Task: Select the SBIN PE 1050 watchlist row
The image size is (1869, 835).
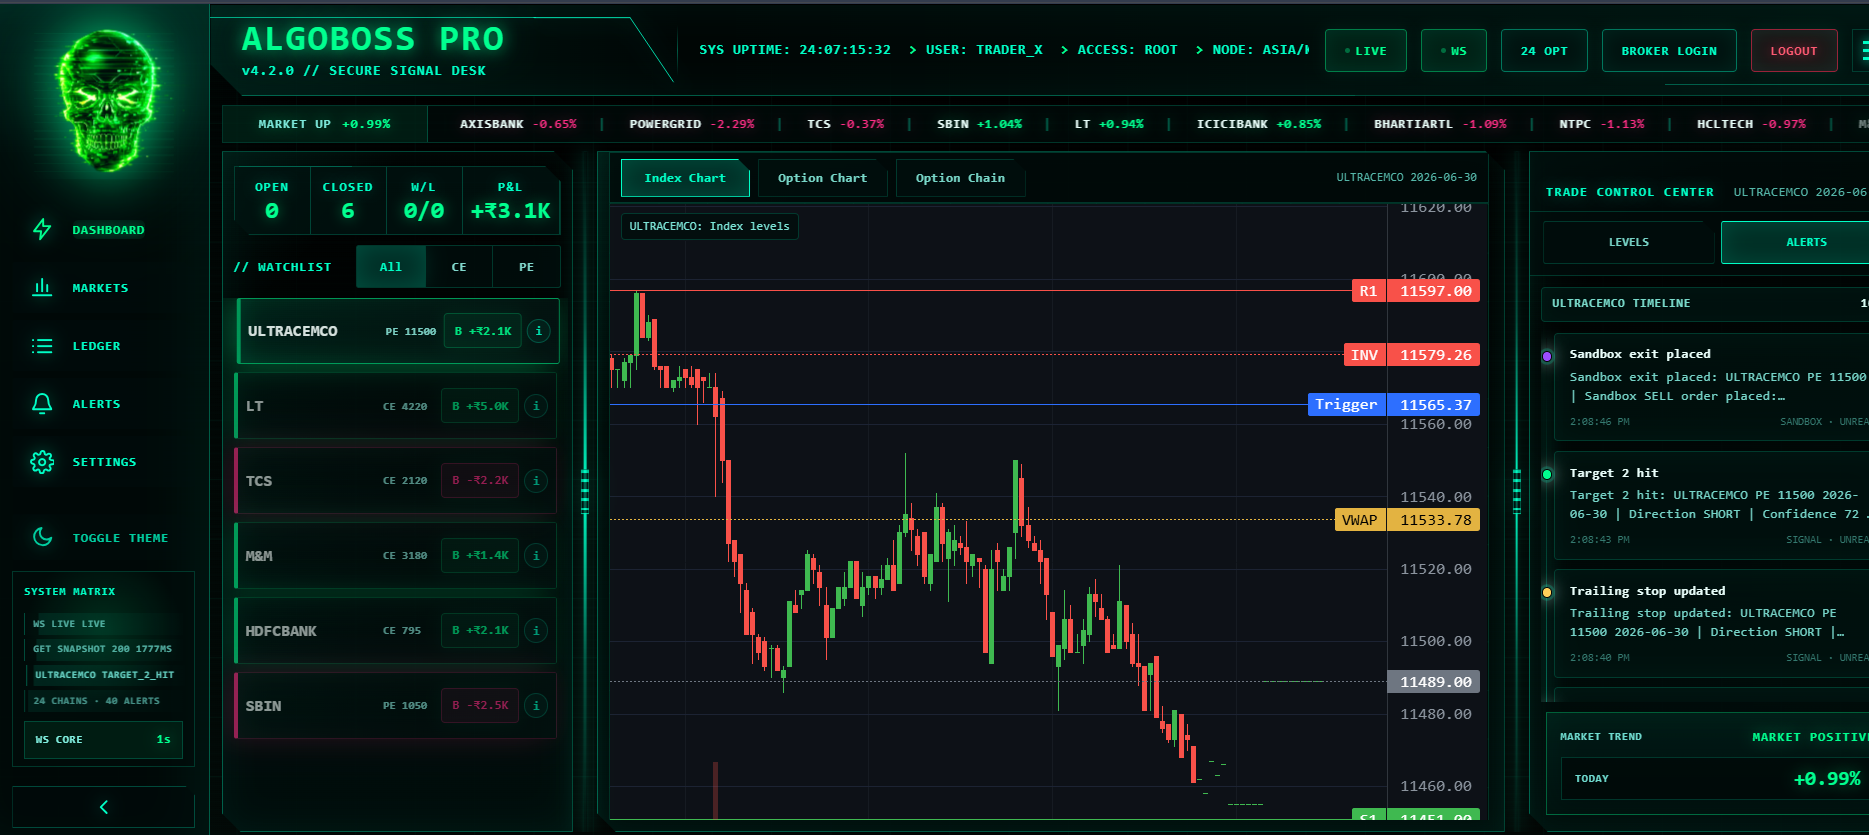Action: click(396, 706)
